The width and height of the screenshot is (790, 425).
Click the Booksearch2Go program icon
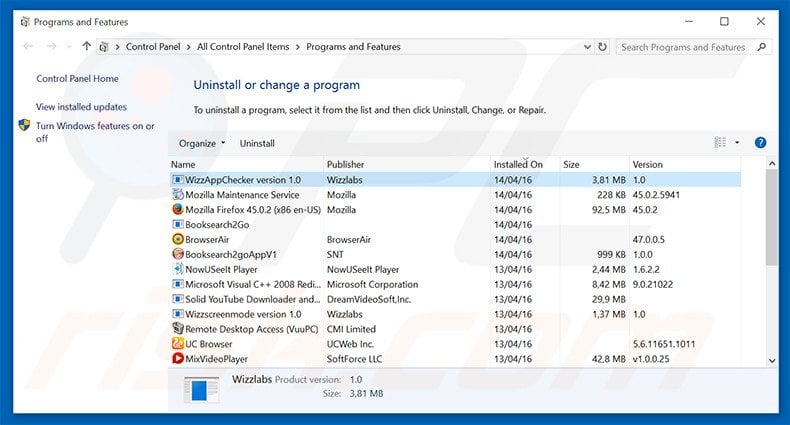pos(178,225)
